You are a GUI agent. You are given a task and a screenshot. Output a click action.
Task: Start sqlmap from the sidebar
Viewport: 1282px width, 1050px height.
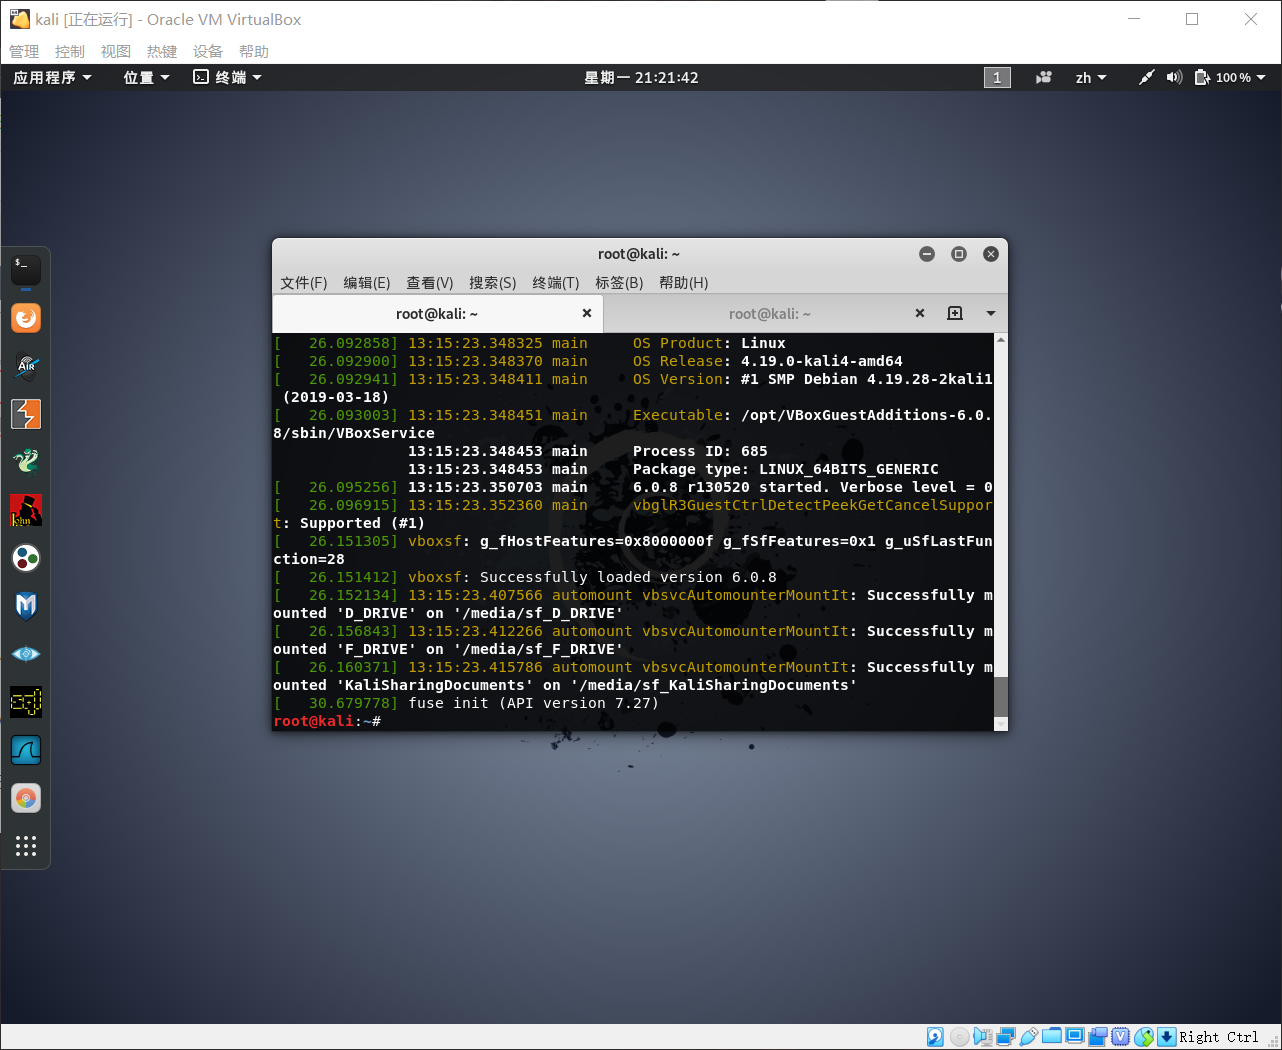tap(24, 702)
